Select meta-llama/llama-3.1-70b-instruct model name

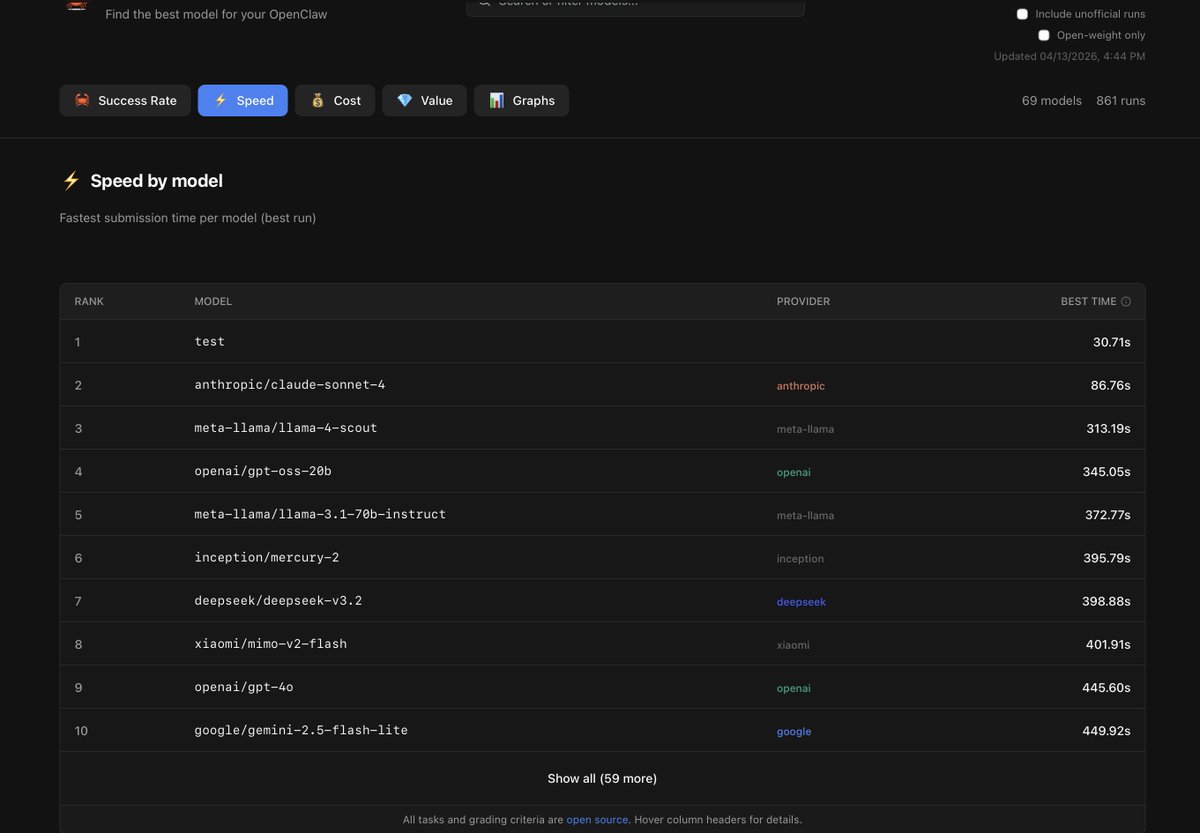(x=320, y=514)
